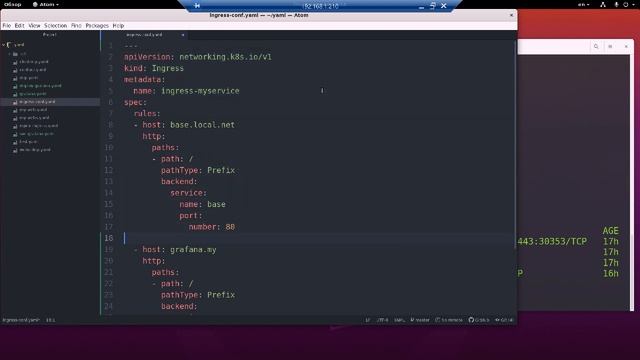Image resolution: width=640 pixels, height=360 pixels.
Task: Click the 'kind: Ingress' line
Action: click(x=154, y=68)
